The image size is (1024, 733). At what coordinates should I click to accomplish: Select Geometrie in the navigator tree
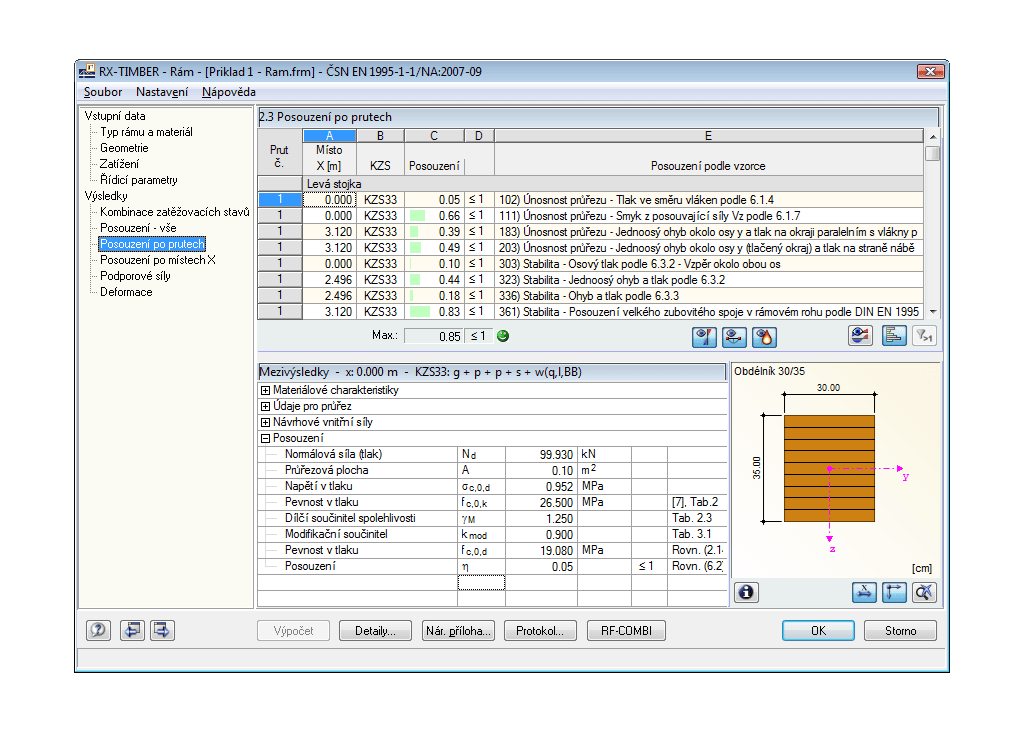(124, 148)
